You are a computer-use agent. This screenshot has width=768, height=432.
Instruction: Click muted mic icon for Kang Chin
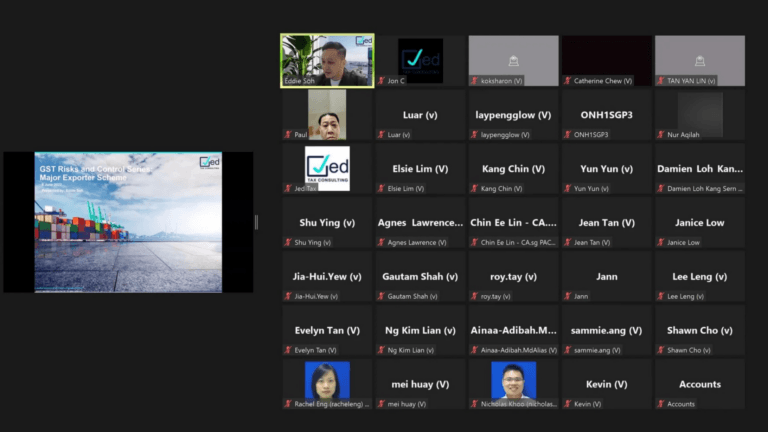click(x=474, y=188)
